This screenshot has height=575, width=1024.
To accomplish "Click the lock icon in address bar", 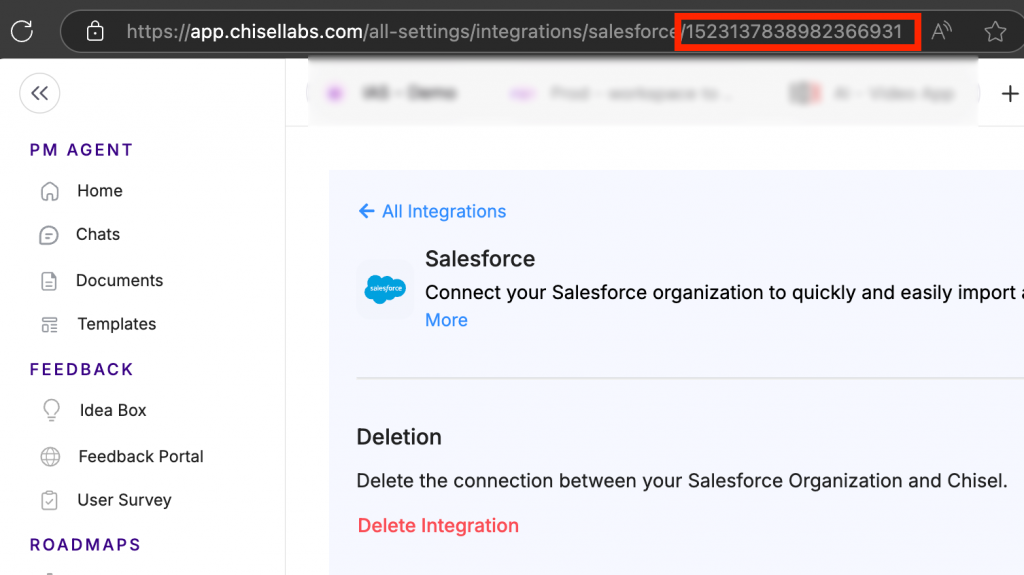I will [x=95, y=31].
